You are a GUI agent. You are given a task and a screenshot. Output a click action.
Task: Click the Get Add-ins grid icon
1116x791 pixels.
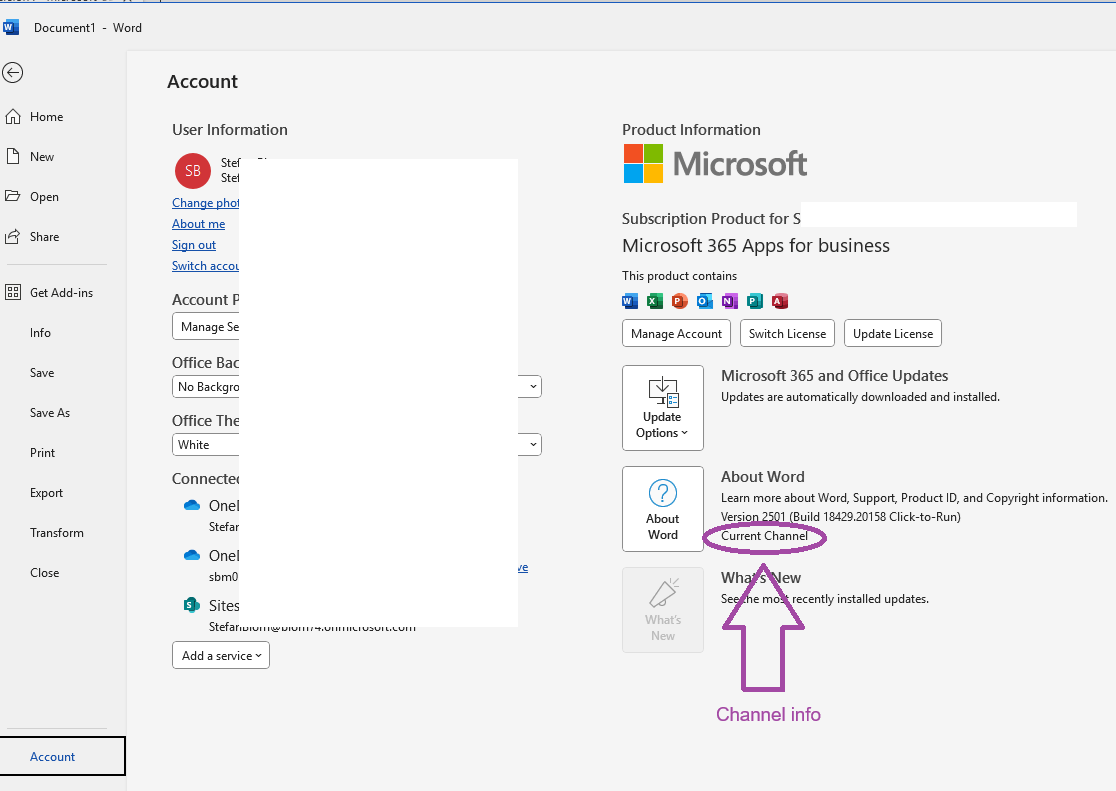tap(13, 293)
